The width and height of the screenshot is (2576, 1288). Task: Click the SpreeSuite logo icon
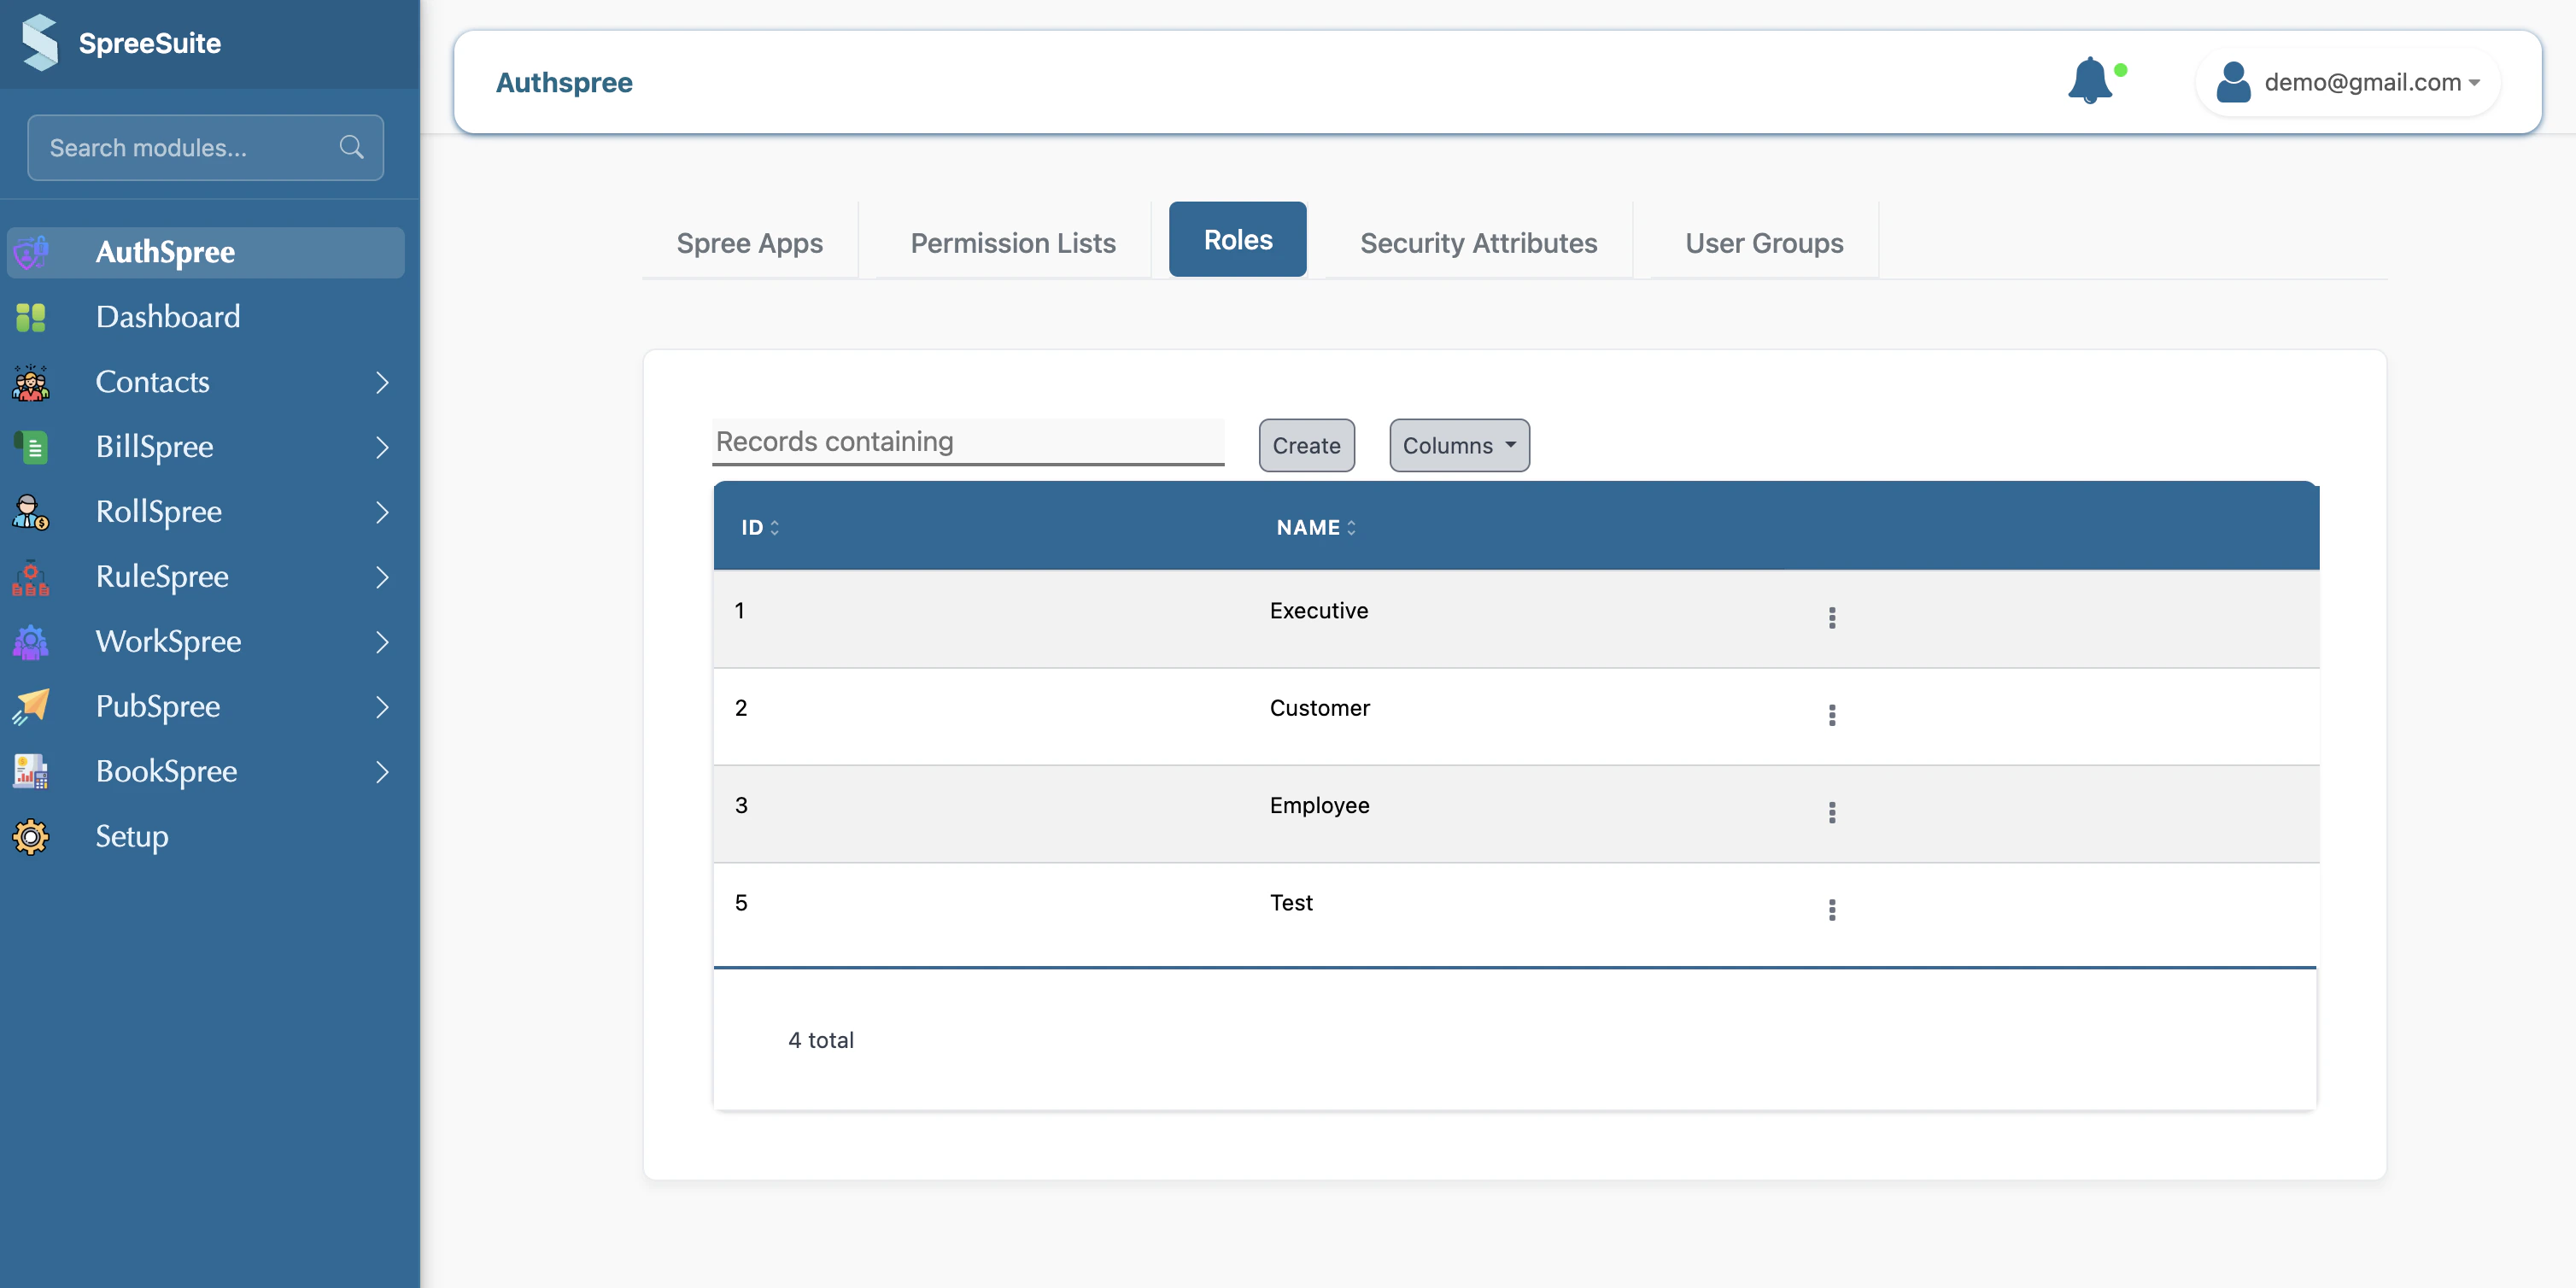40,43
